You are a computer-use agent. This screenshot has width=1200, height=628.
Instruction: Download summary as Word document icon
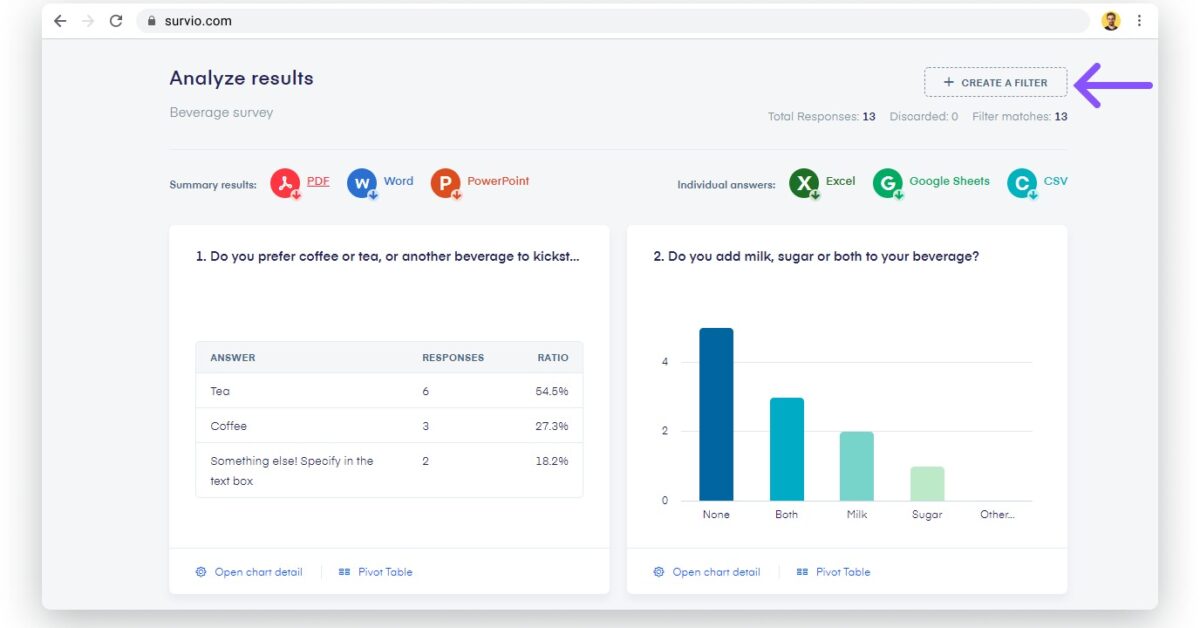(x=362, y=183)
